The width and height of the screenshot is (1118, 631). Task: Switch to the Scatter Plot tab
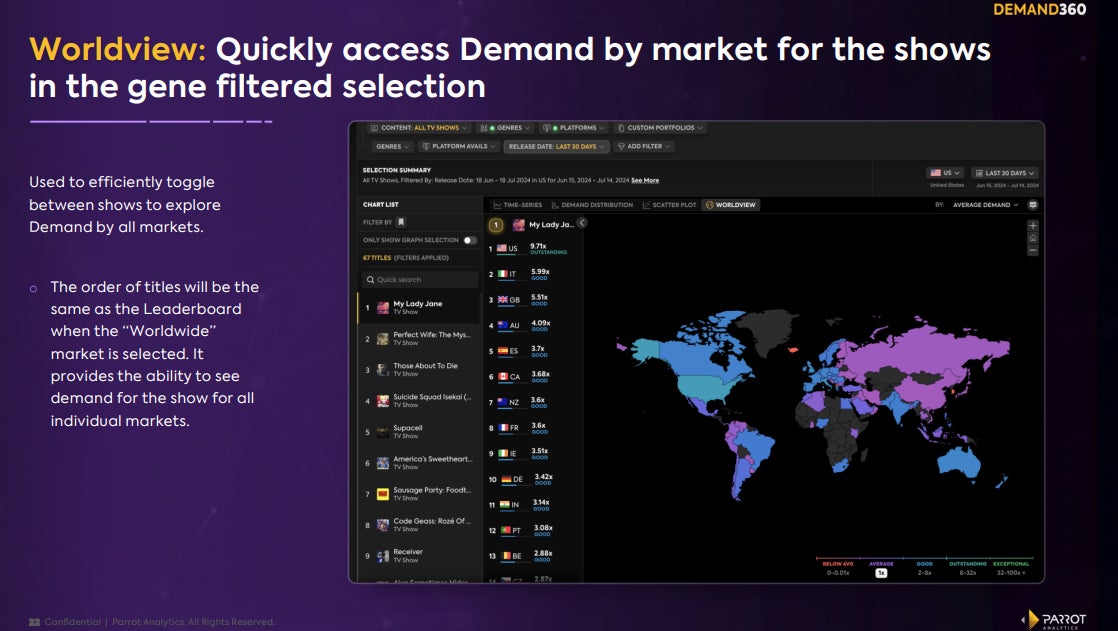(x=670, y=205)
